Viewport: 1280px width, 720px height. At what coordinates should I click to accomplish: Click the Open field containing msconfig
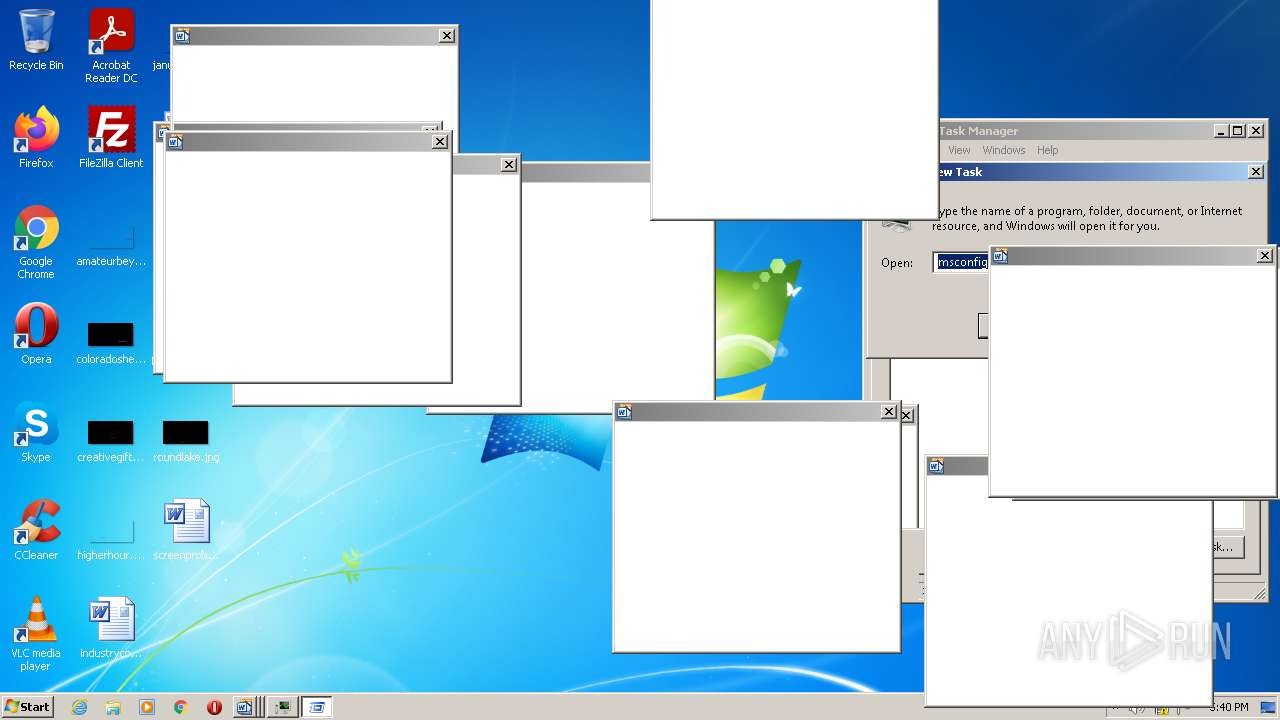point(961,262)
